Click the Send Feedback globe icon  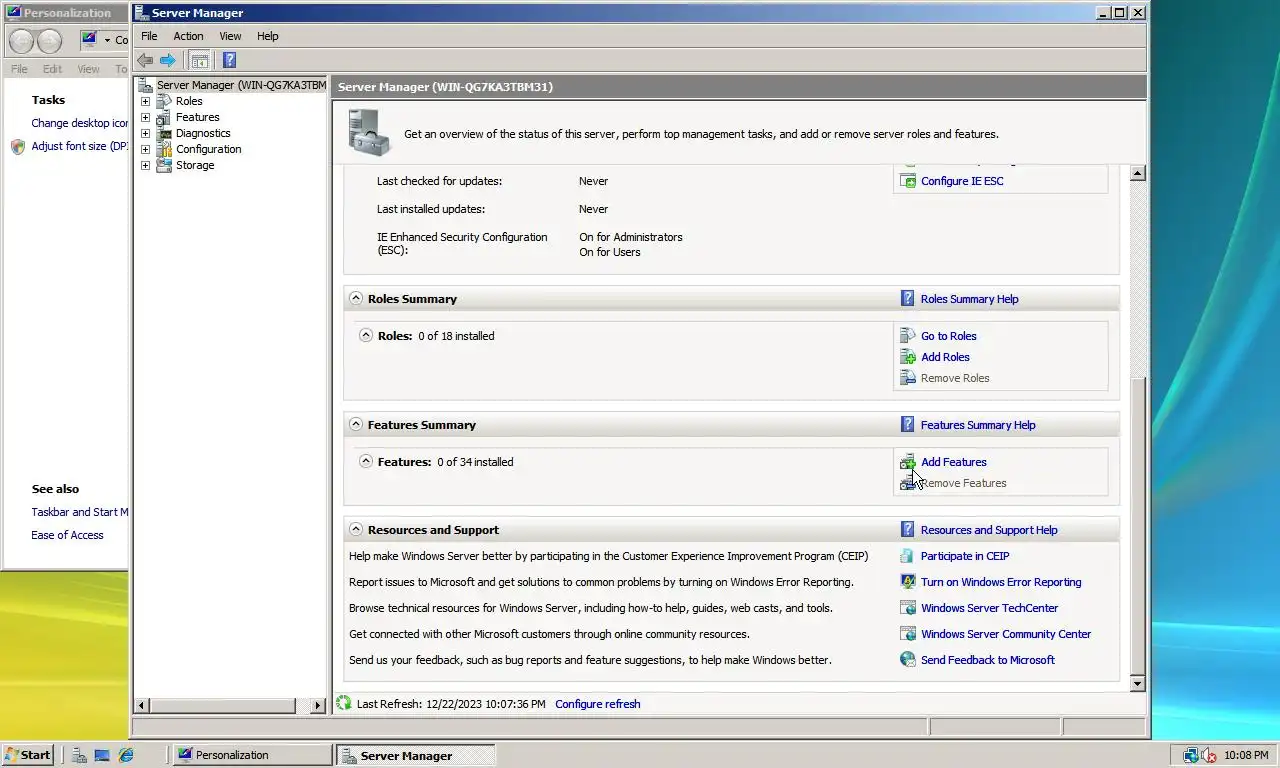point(908,660)
